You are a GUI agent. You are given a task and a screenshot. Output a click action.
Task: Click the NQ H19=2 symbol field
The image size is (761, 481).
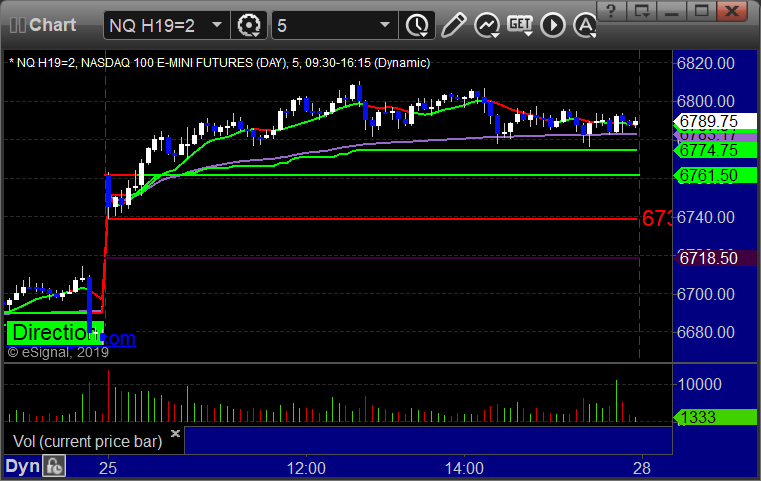pos(166,25)
